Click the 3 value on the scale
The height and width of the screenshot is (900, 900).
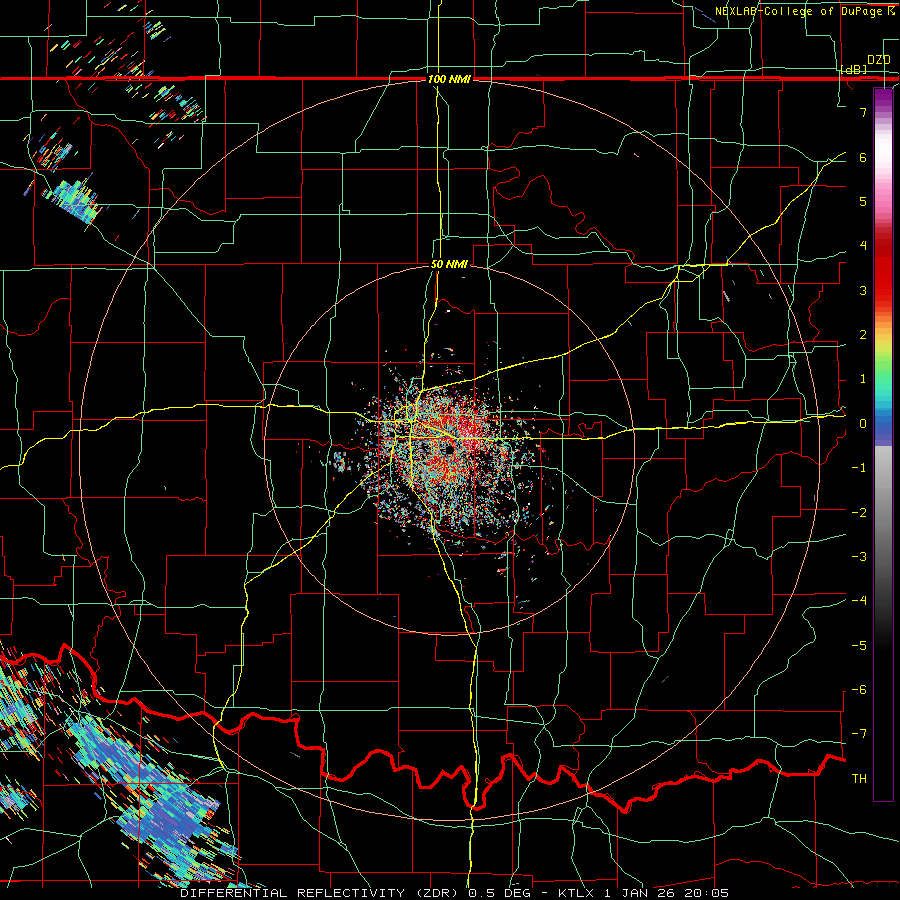pyautogui.click(x=863, y=290)
